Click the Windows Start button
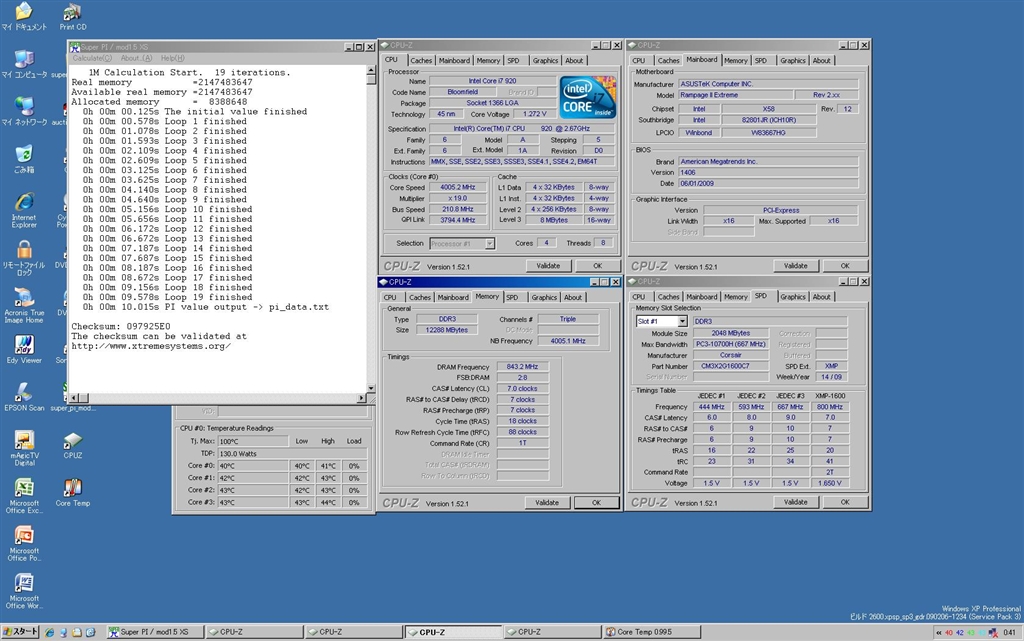 click(x=21, y=632)
